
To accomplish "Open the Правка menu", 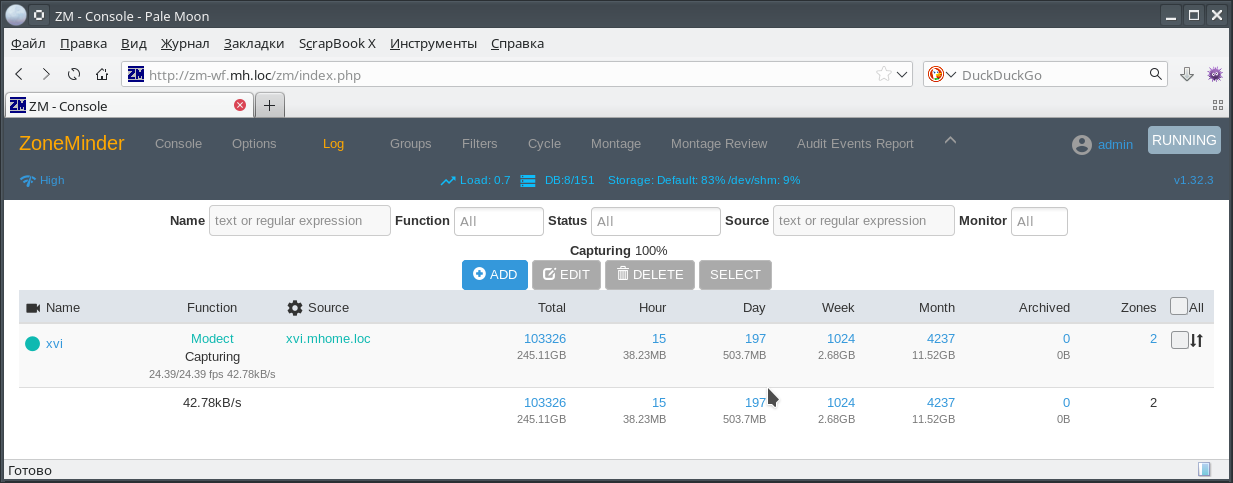I will (x=83, y=43).
